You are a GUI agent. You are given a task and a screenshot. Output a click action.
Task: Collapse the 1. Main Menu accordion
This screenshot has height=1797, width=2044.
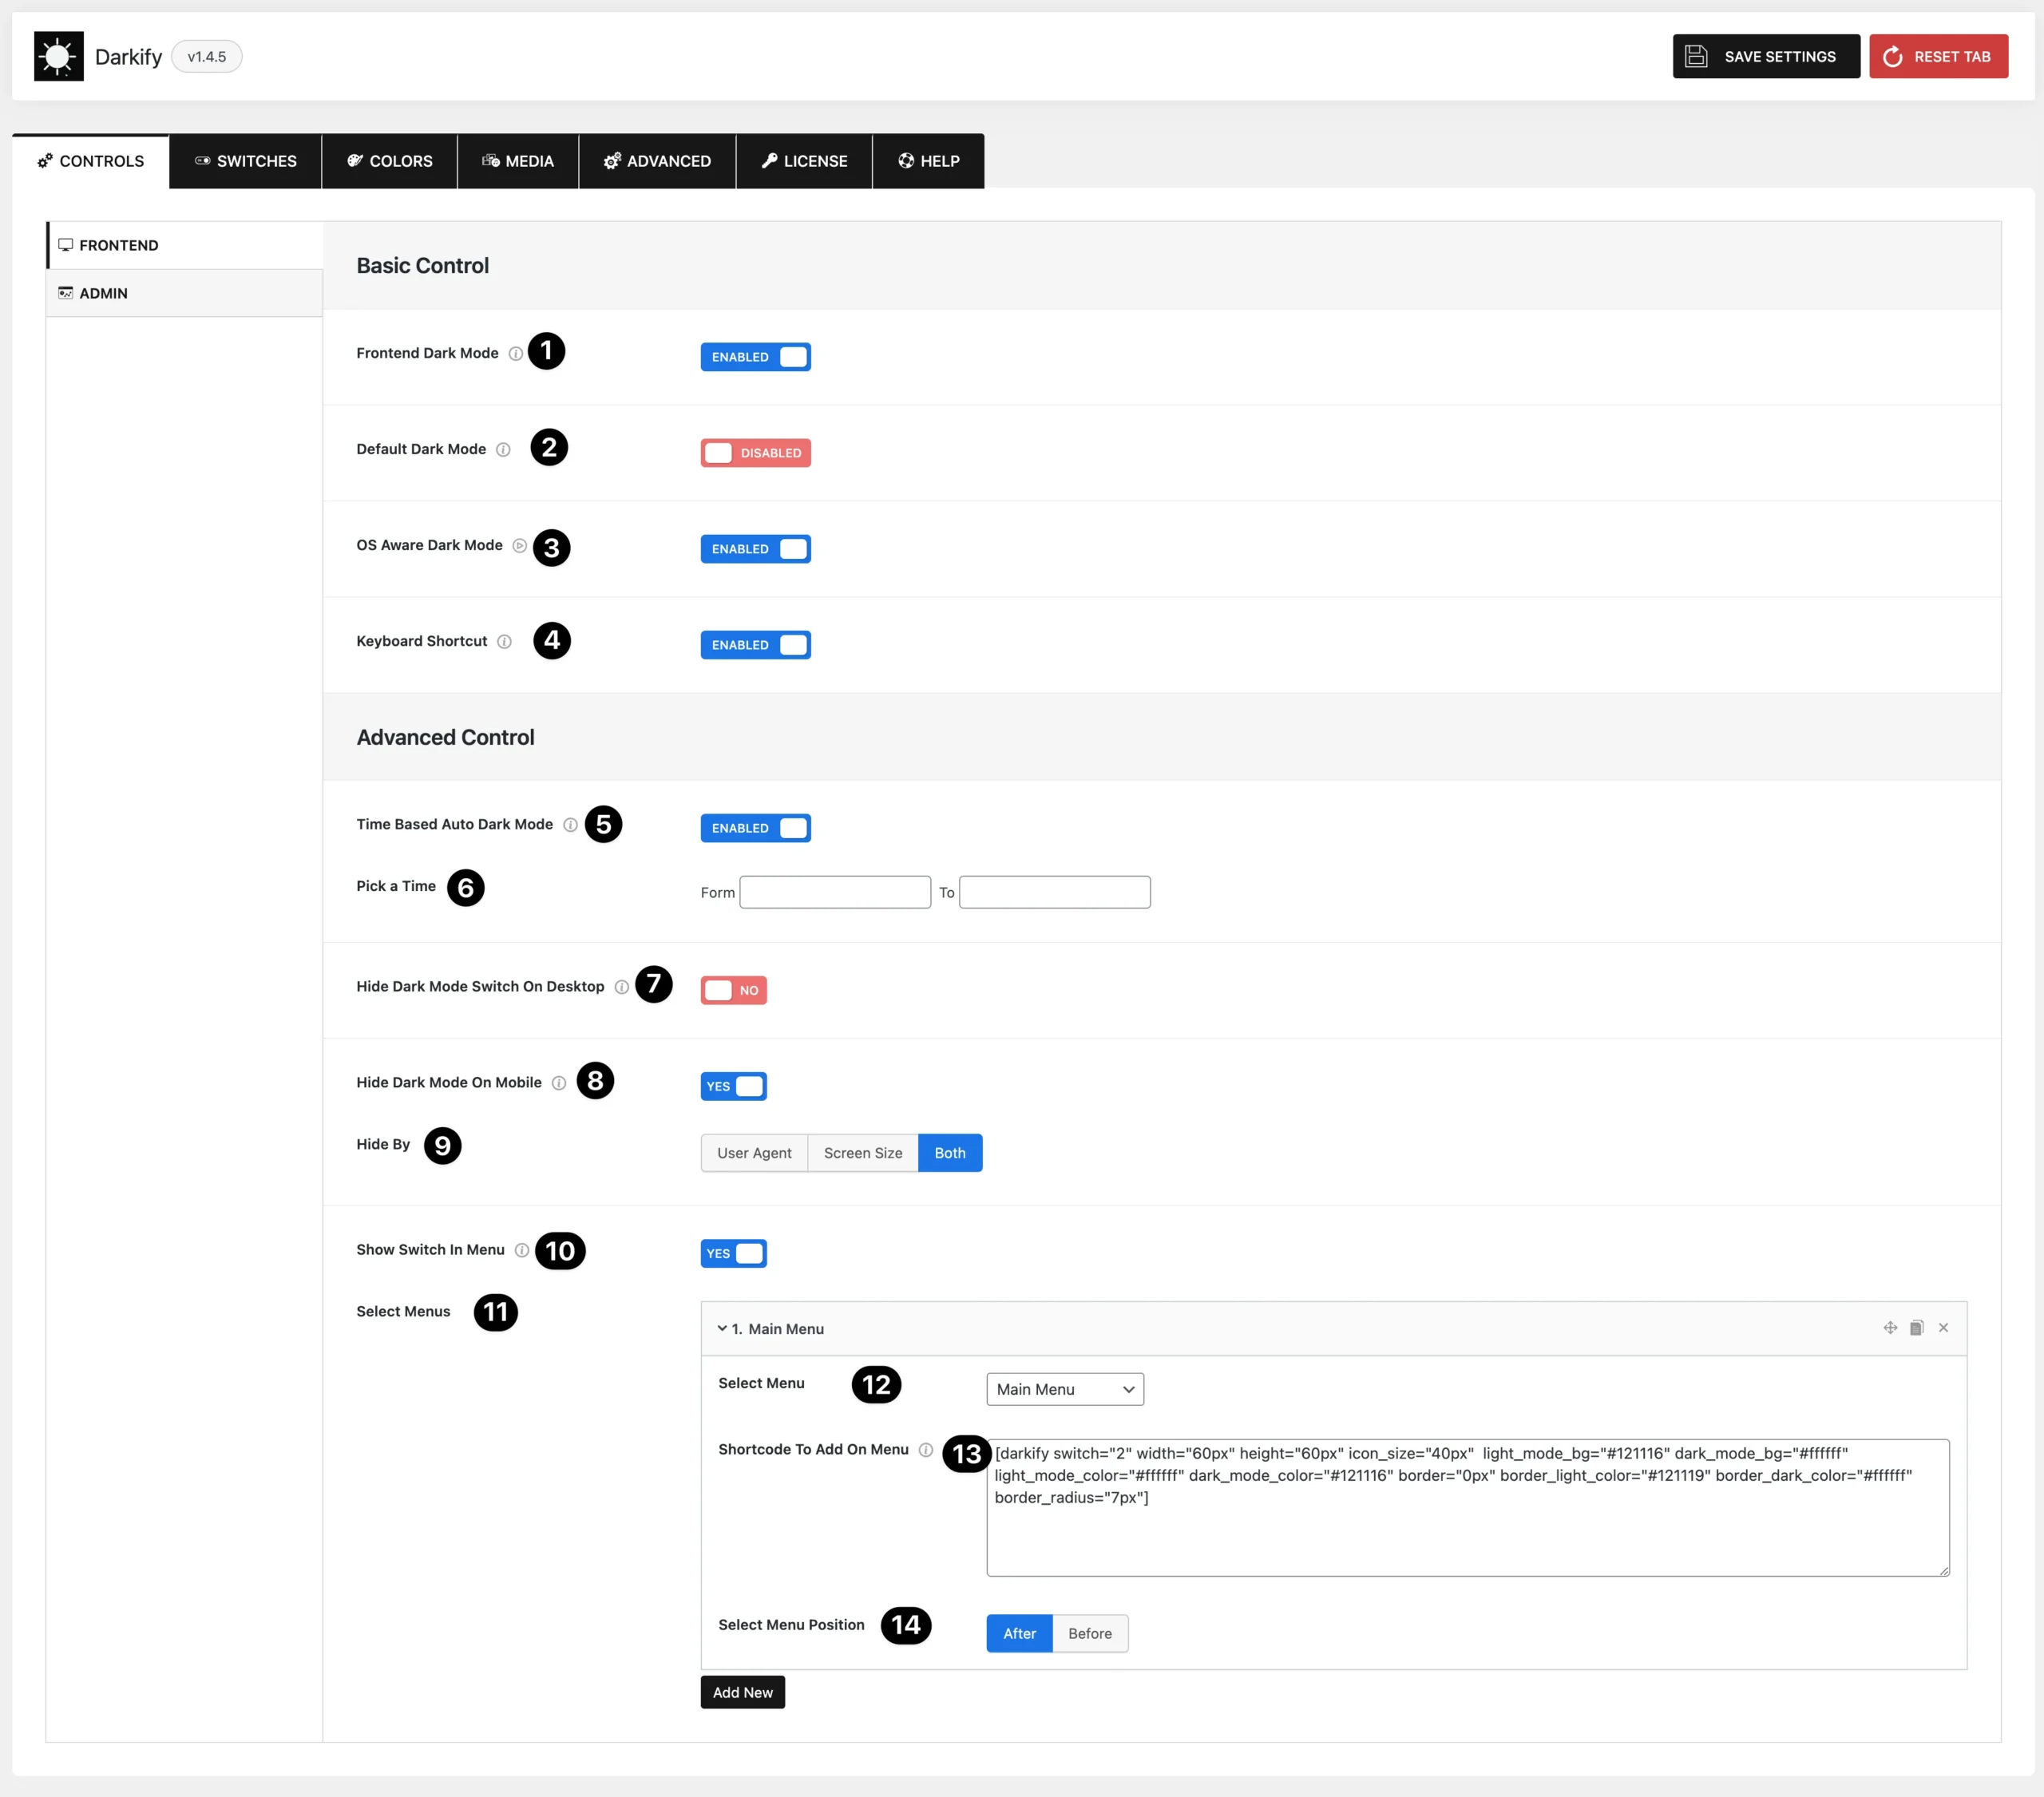click(x=1333, y=1328)
